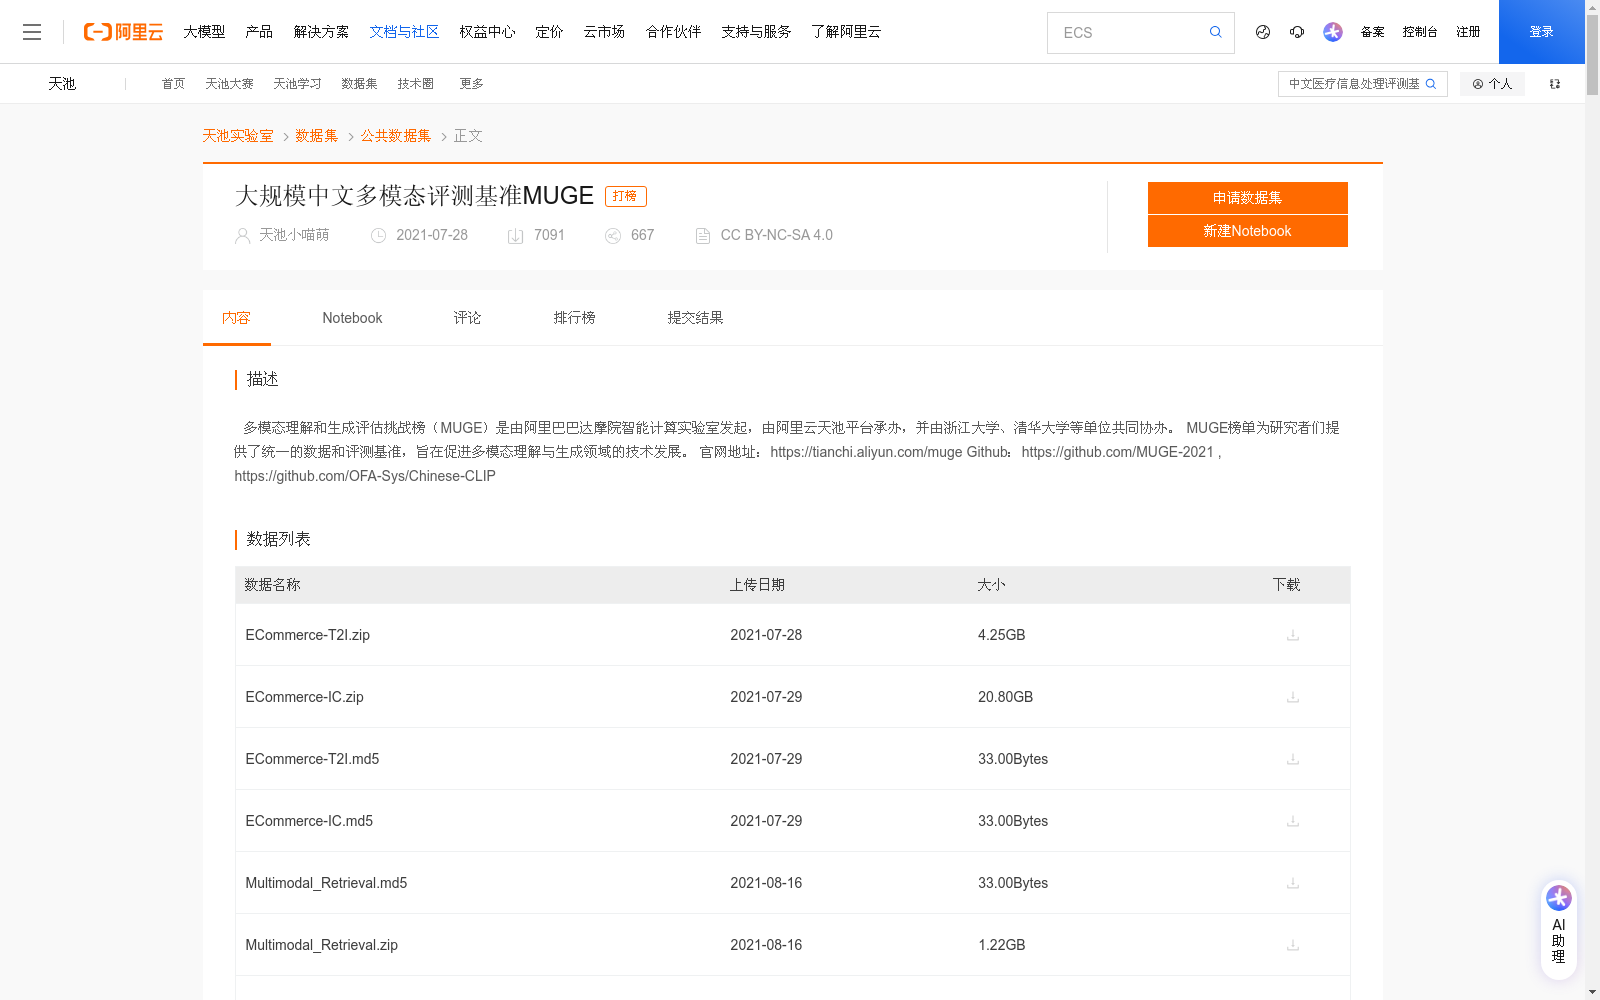The image size is (1600, 1000).
Task: Click the license icon before CC BY-NC-SA 4.0
Action: (x=702, y=235)
